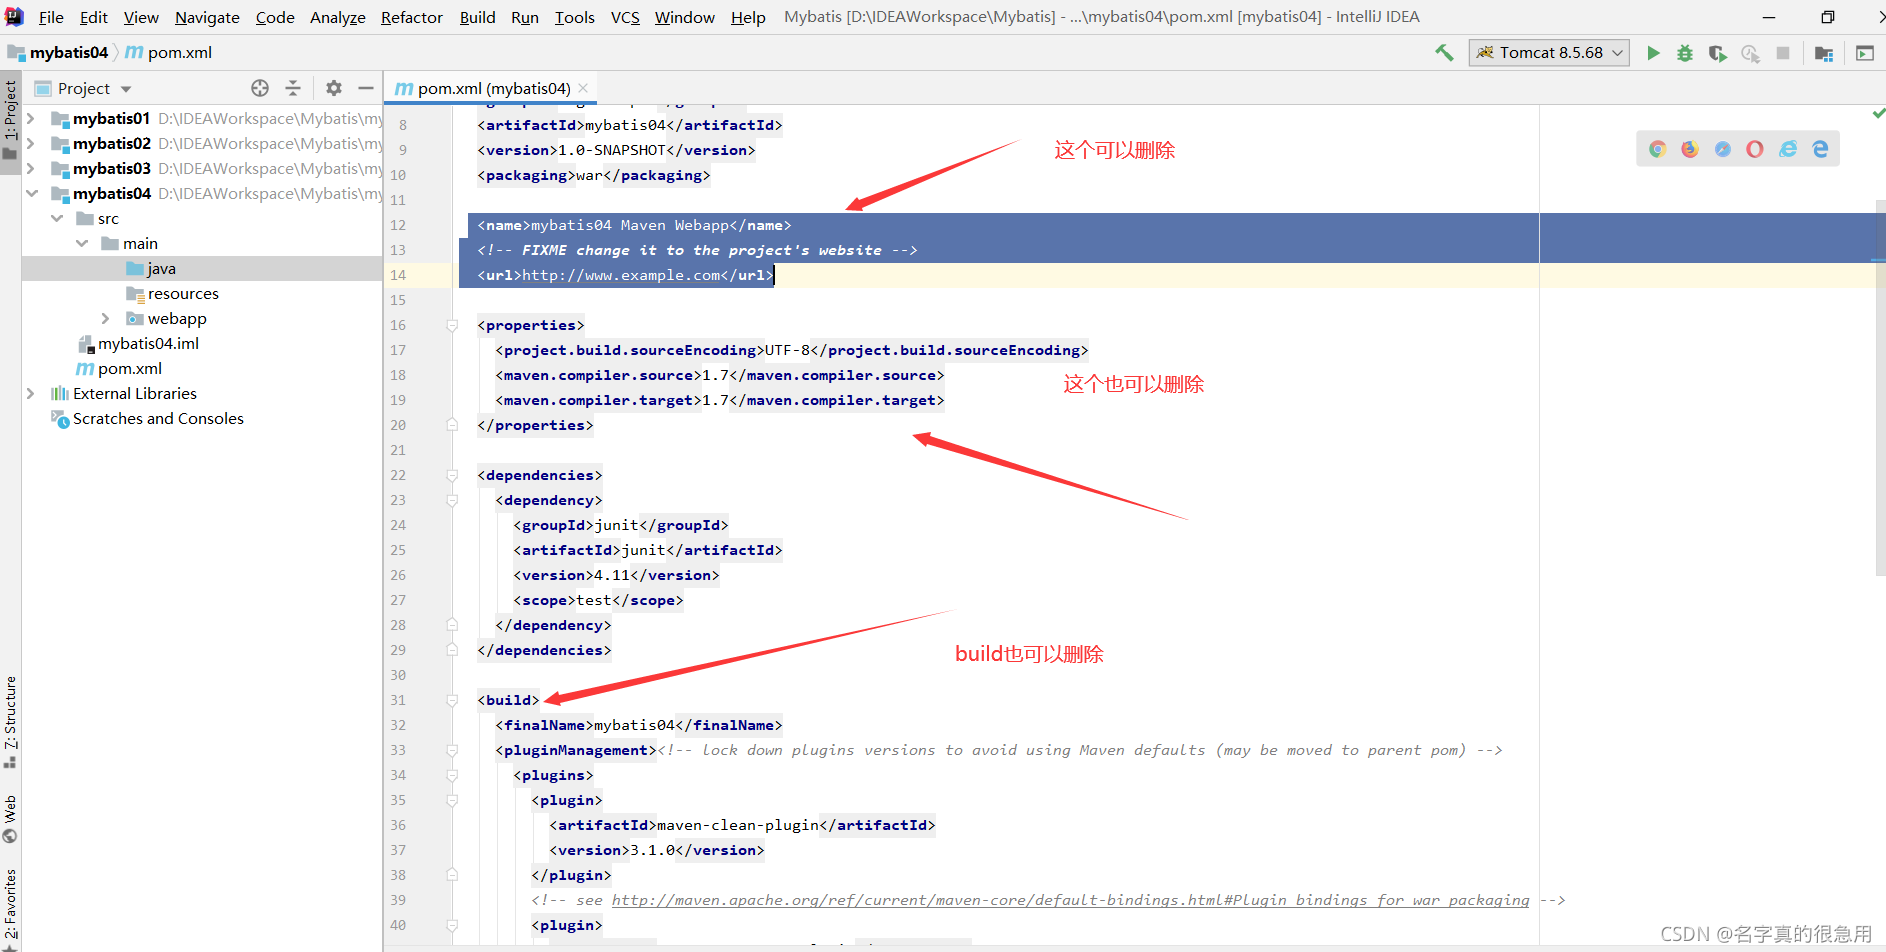1886x952 pixels.
Task: Open pom.xml in Internet Explorer icon
Action: tap(1788, 149)
